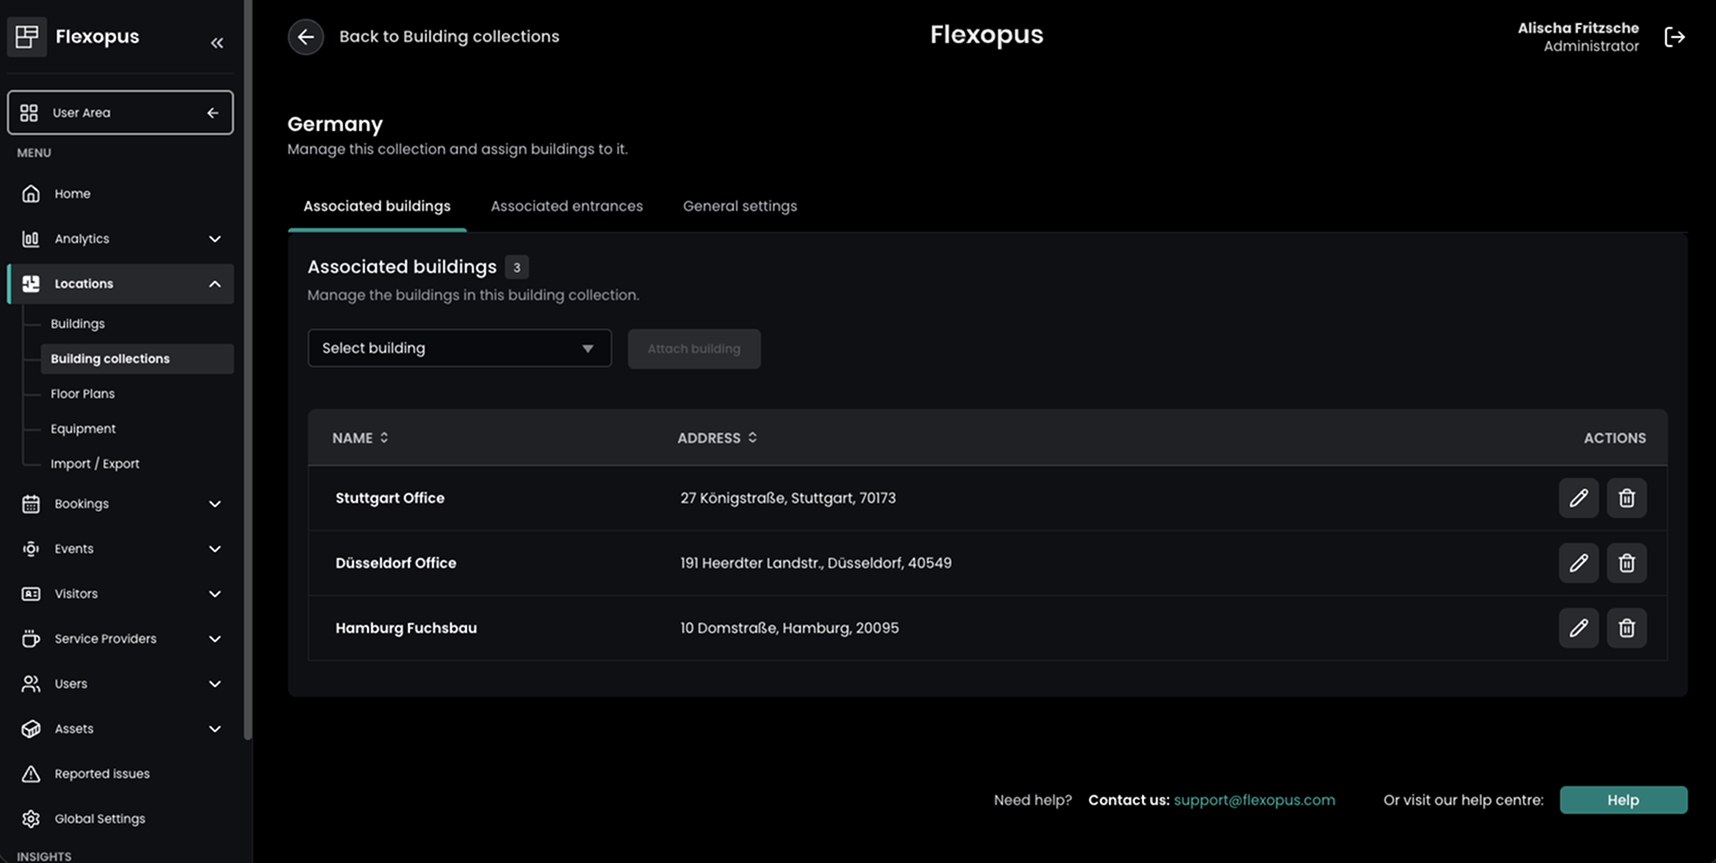
Task: Edit the Stuttgart Office building entry
Action: (x=1578, y=498)
